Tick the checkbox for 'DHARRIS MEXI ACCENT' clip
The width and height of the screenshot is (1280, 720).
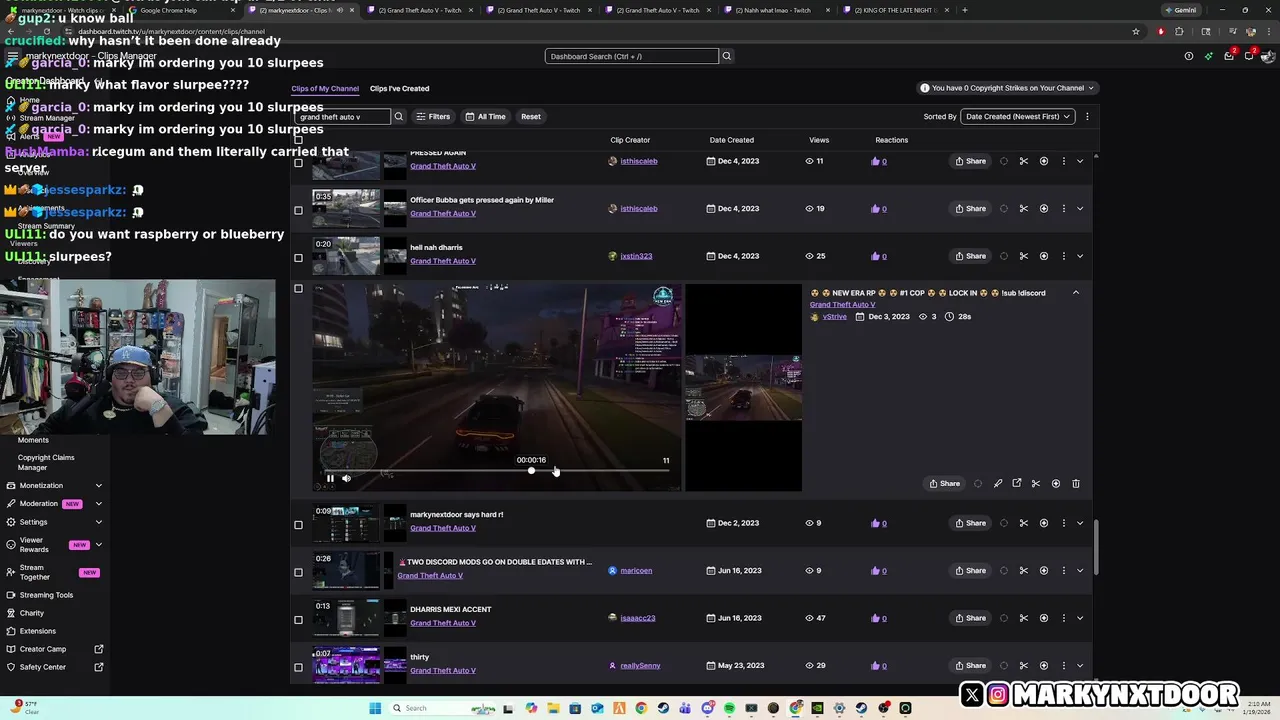point(298,620)
